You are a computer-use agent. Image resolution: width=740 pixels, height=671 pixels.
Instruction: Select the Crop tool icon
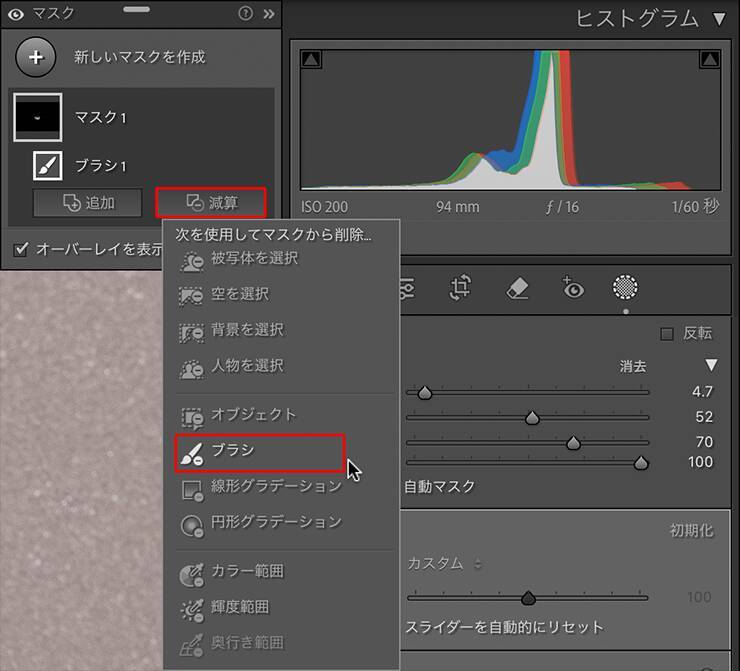click(461, 288)
